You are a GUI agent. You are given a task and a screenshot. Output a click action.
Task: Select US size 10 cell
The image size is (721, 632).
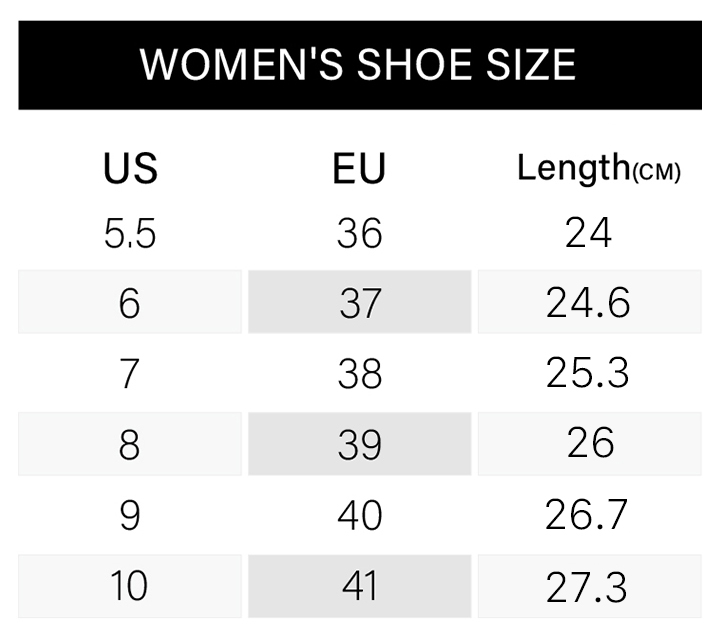130,586
